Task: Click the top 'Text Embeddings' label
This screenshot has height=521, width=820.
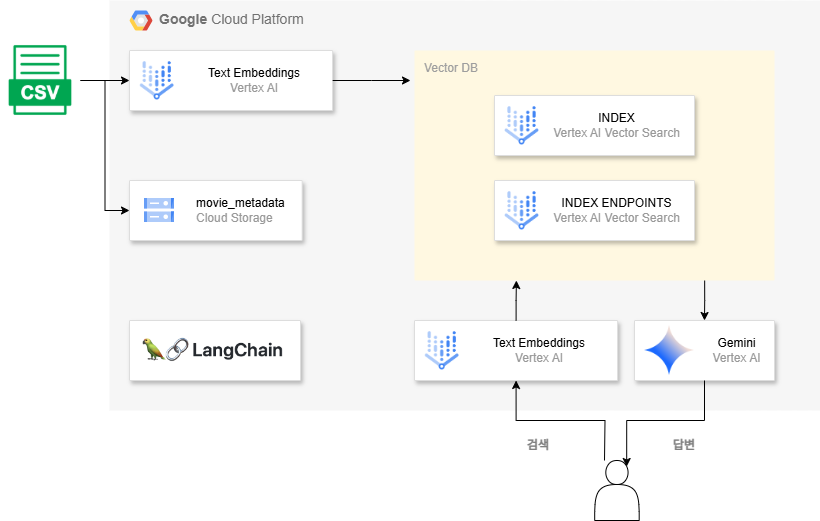Action: pyautogui.click(x=254, y=73)
